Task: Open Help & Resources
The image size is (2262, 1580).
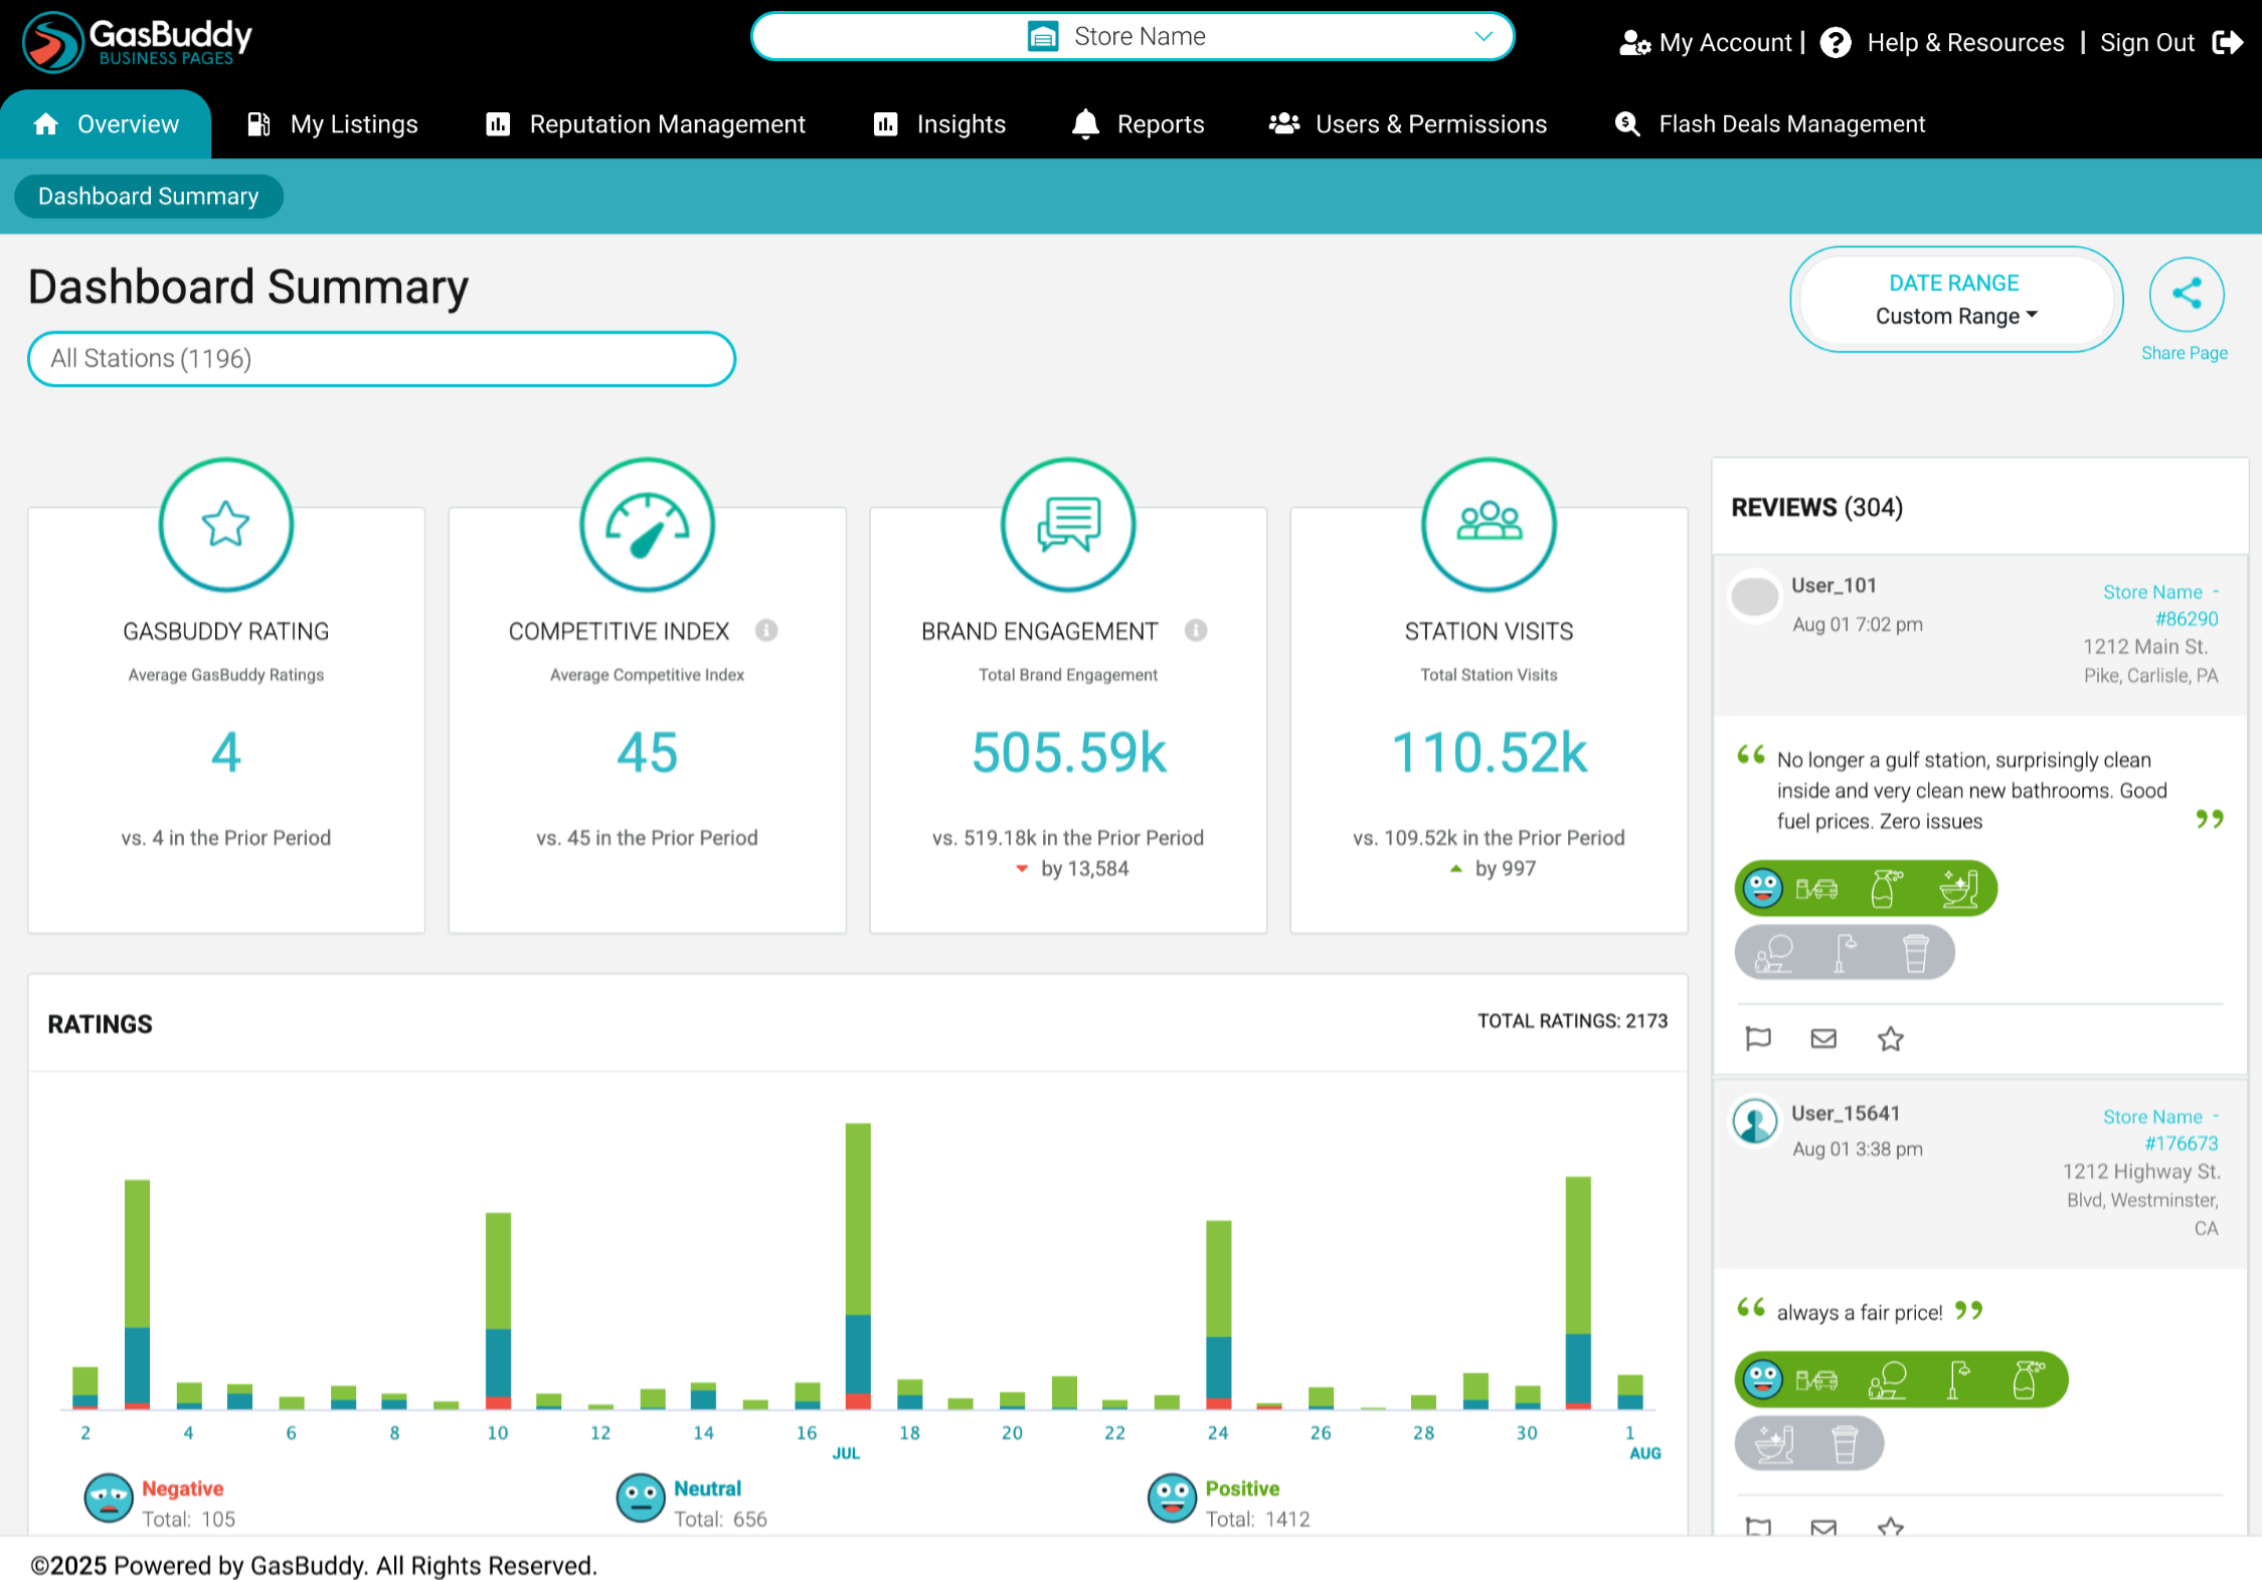Action: click(1965, 43)
